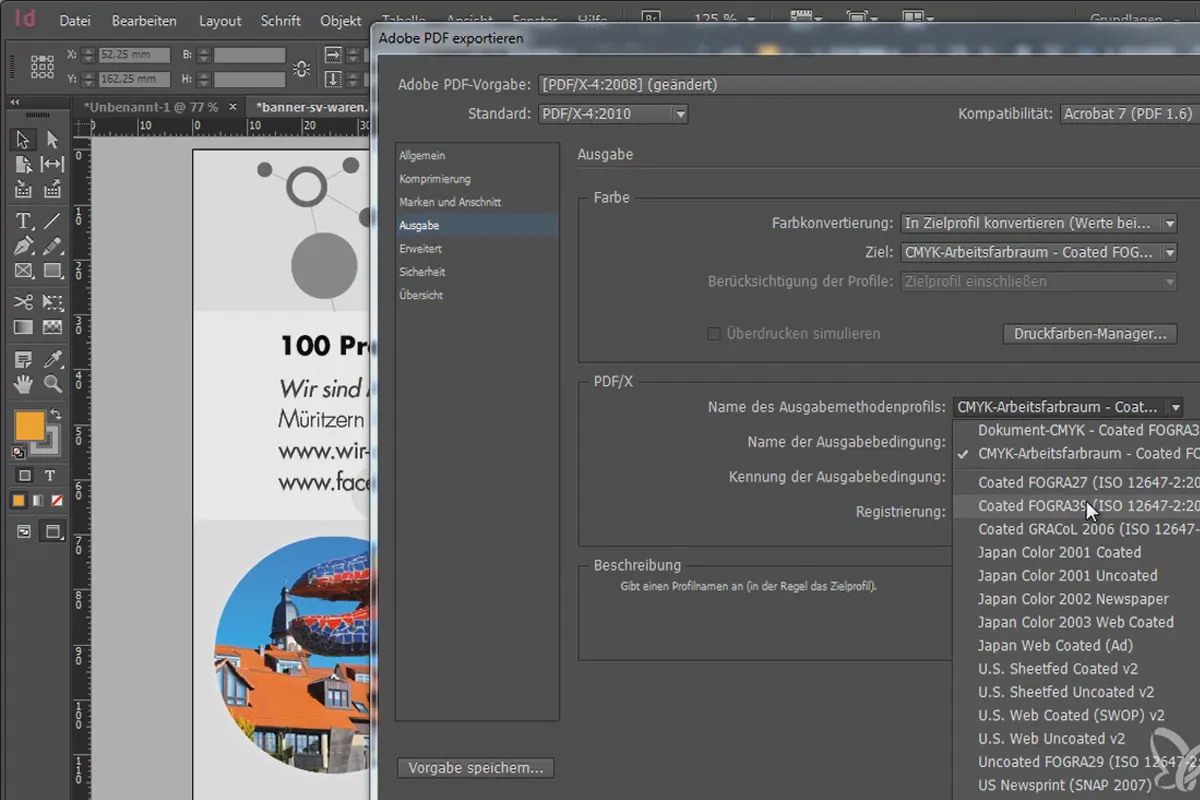1200x800 pixels.
Task: Select the Rectangle tool
Action: (x=53, y=270)
